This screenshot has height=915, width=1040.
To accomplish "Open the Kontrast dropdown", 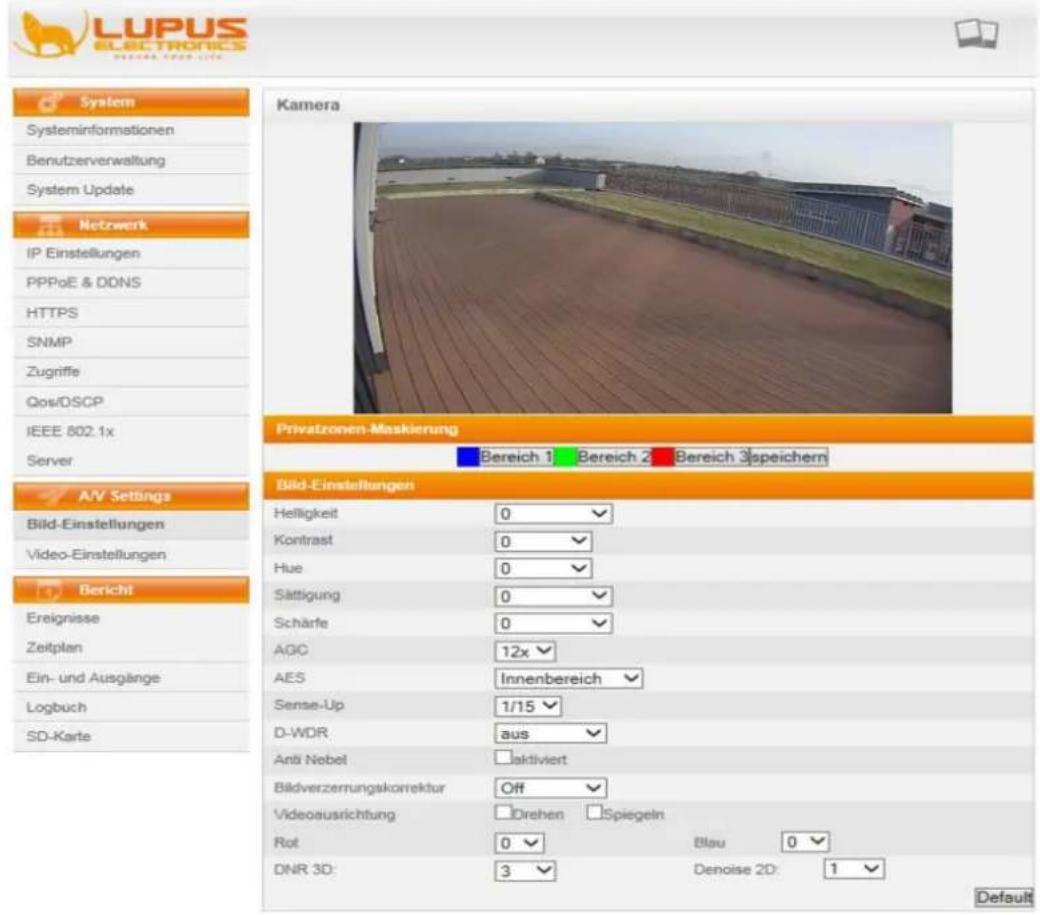I will [x=543, y=542].
